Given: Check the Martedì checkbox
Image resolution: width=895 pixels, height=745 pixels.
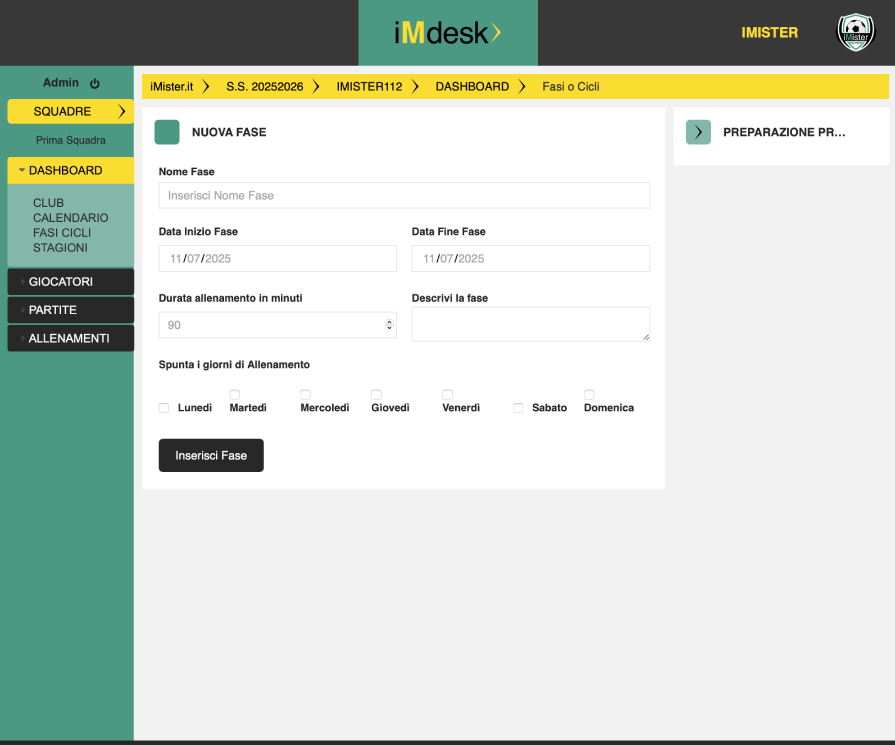Looking at the screenshot, I should coord(235,394).
